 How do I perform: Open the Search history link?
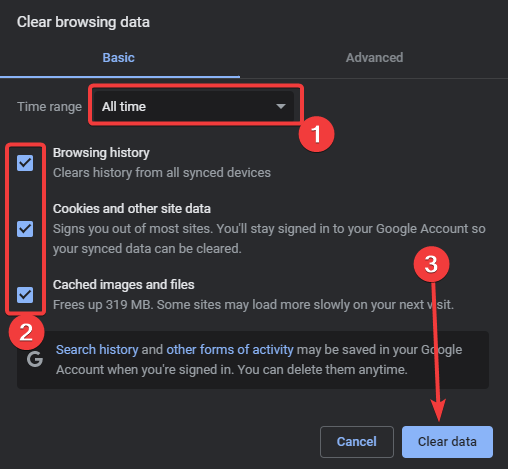coord(97,350)
